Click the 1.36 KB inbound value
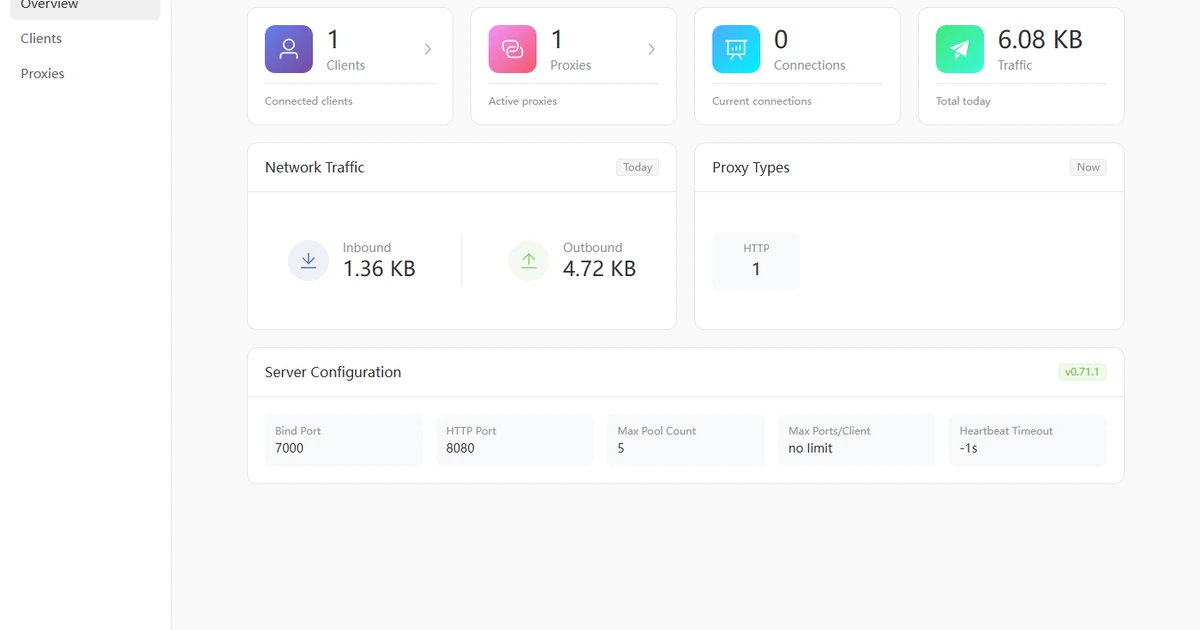The image size is (1200, 630). click(379, 269)
